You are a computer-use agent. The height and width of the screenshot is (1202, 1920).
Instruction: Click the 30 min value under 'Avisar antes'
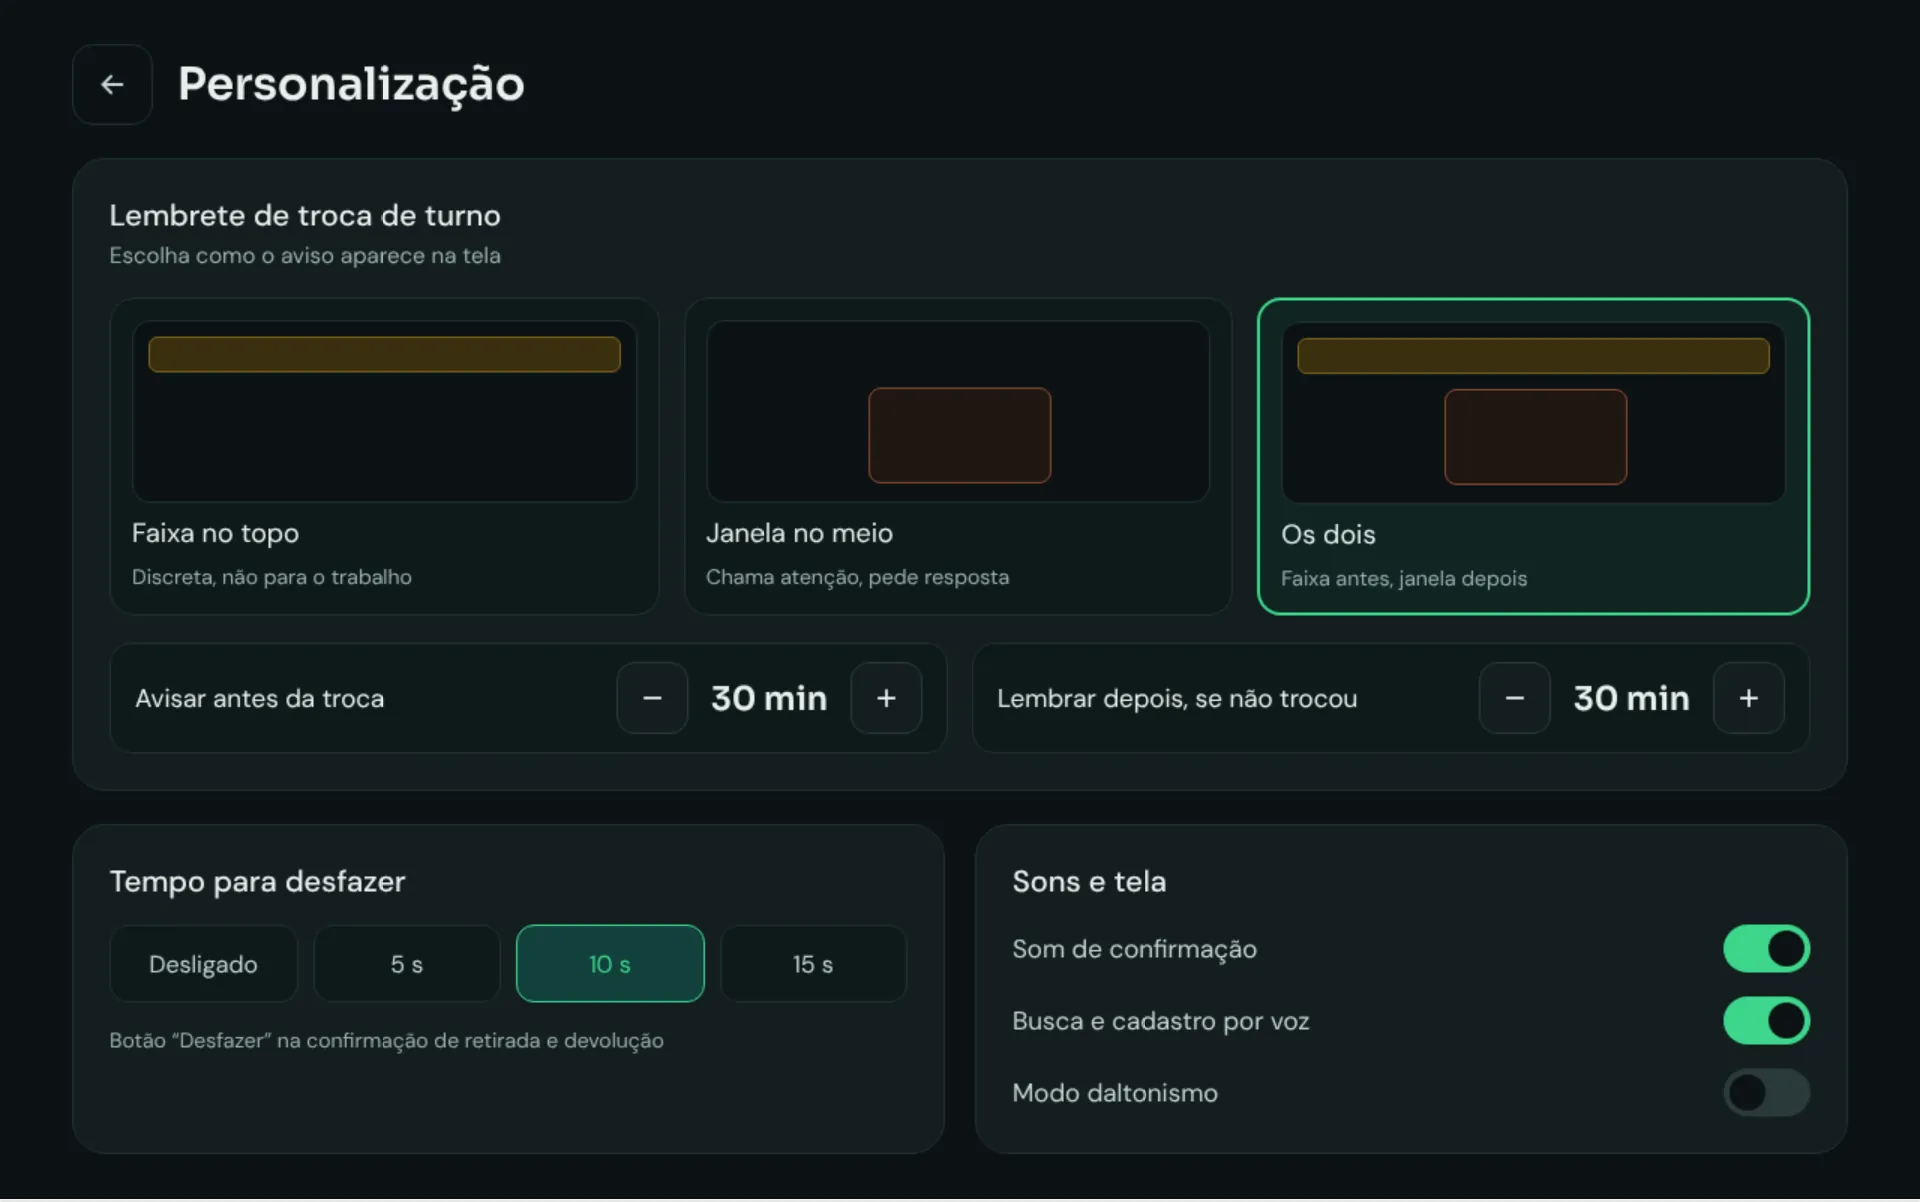769,698
